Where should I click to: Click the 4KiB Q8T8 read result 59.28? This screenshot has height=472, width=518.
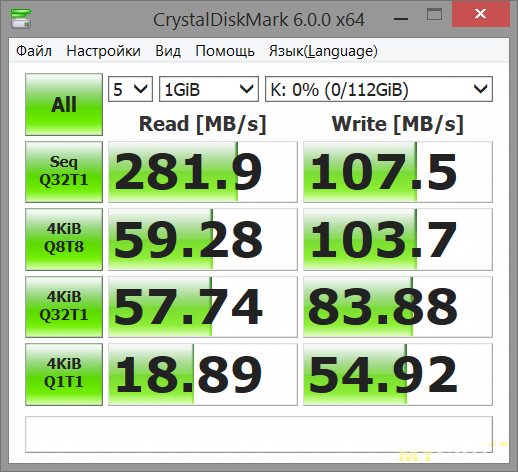(203, 239)
